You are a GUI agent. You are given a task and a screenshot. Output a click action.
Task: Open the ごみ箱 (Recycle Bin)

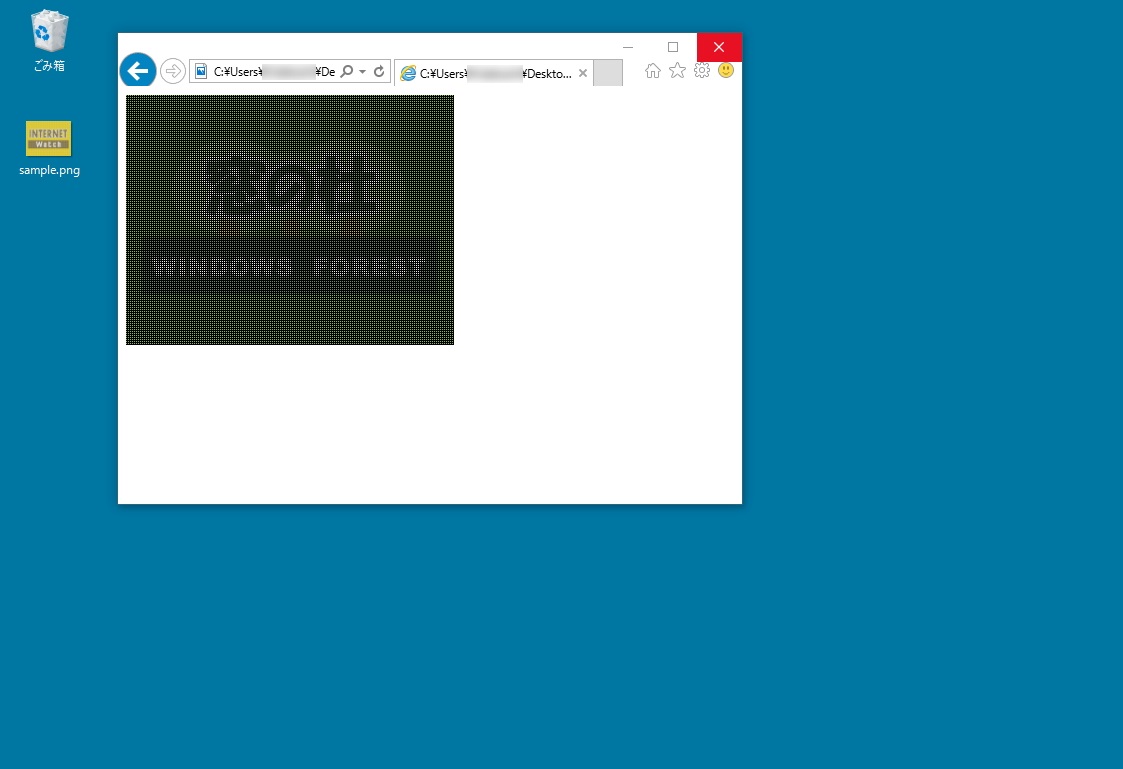click(x=49, y=31)
